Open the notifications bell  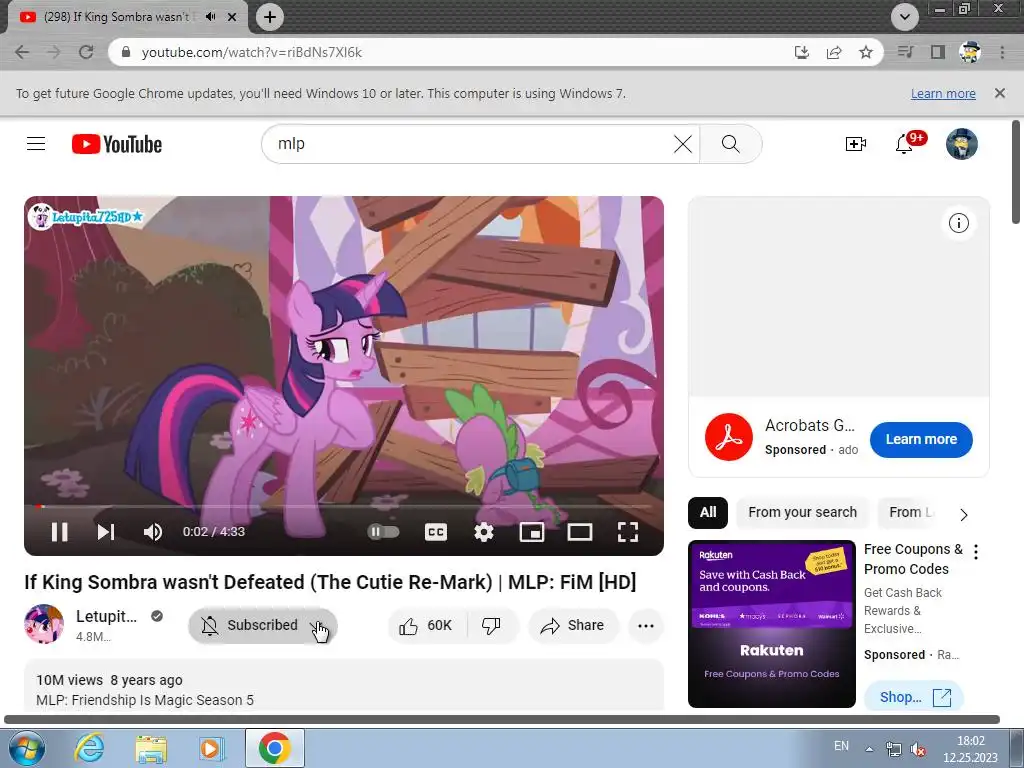[x=904, y=144]
